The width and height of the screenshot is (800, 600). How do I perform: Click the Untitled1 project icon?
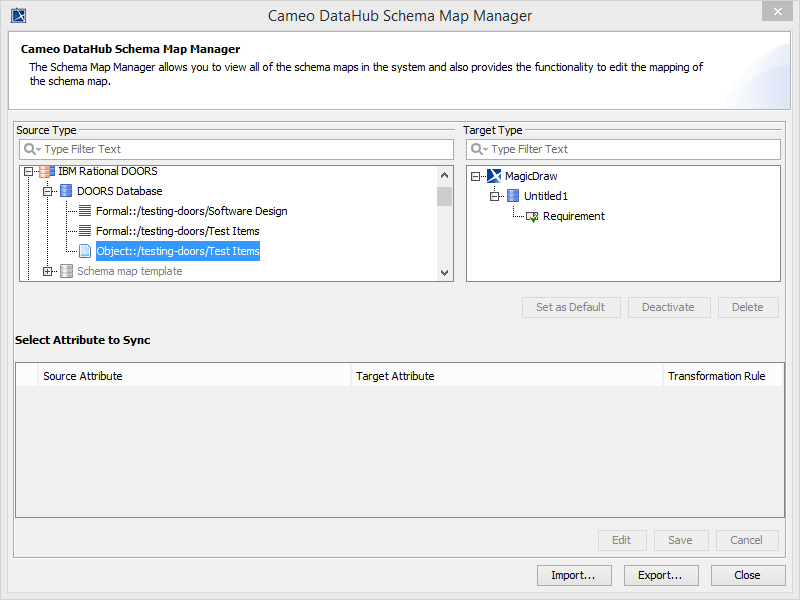pos(513,196)
